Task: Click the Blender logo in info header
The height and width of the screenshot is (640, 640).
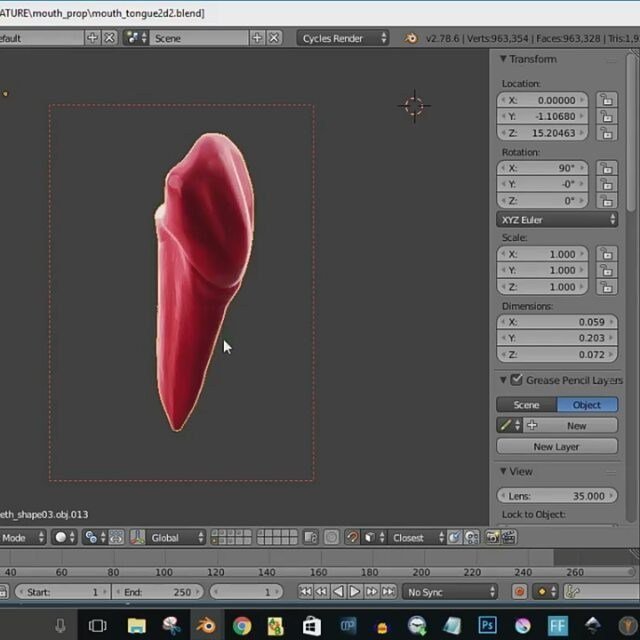Action: tap(411, 38)
